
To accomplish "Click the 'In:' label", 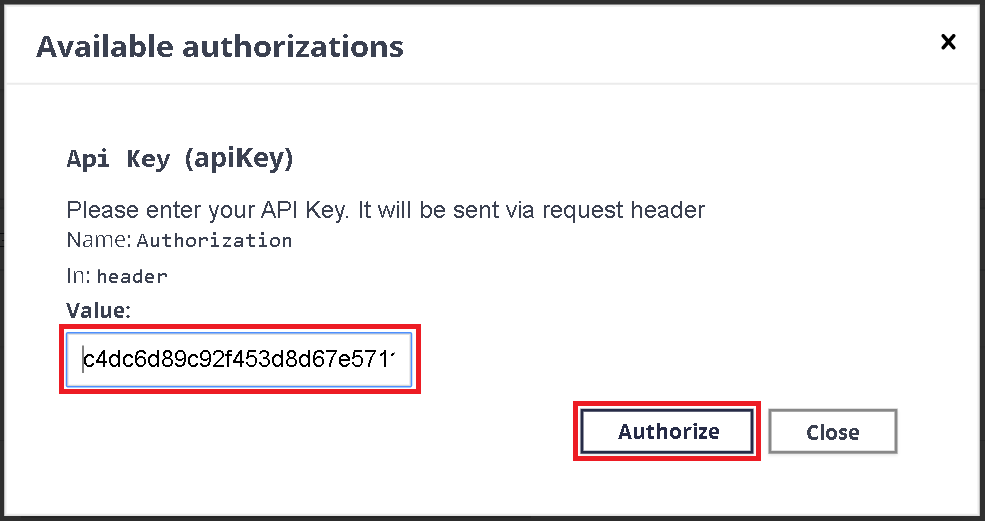I will [78, 276].
